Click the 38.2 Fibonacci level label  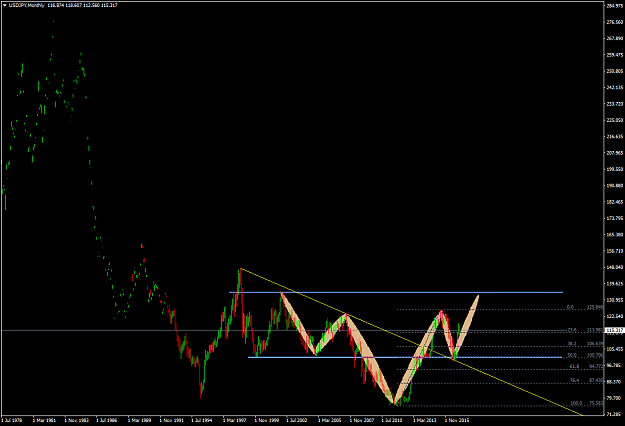(x=572, y=344)
